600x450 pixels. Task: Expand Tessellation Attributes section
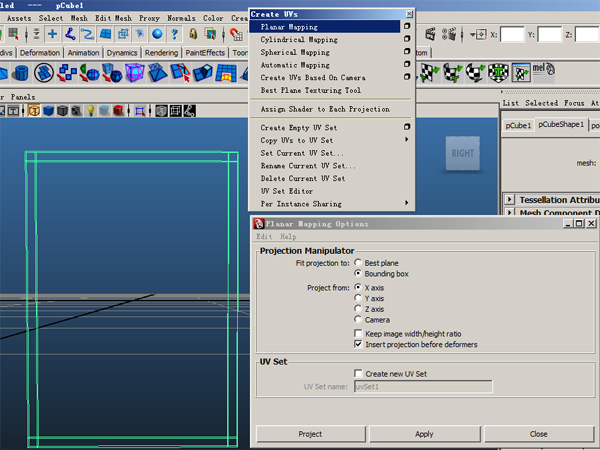tap(509, 199)
